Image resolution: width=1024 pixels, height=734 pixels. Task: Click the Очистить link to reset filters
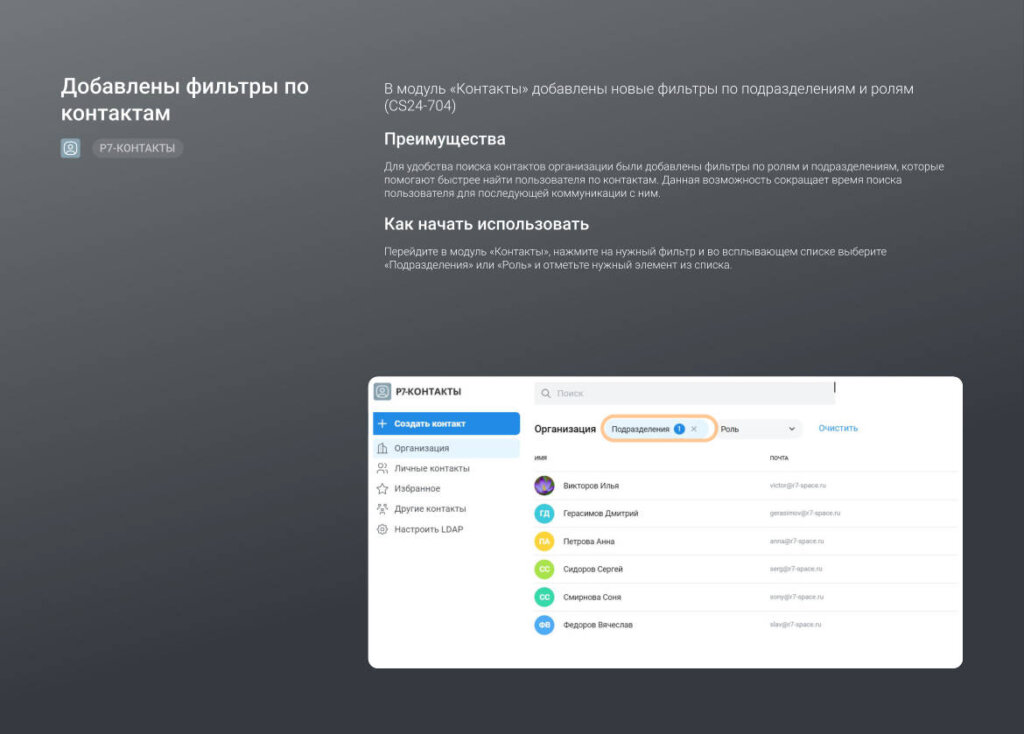[838, 428]
